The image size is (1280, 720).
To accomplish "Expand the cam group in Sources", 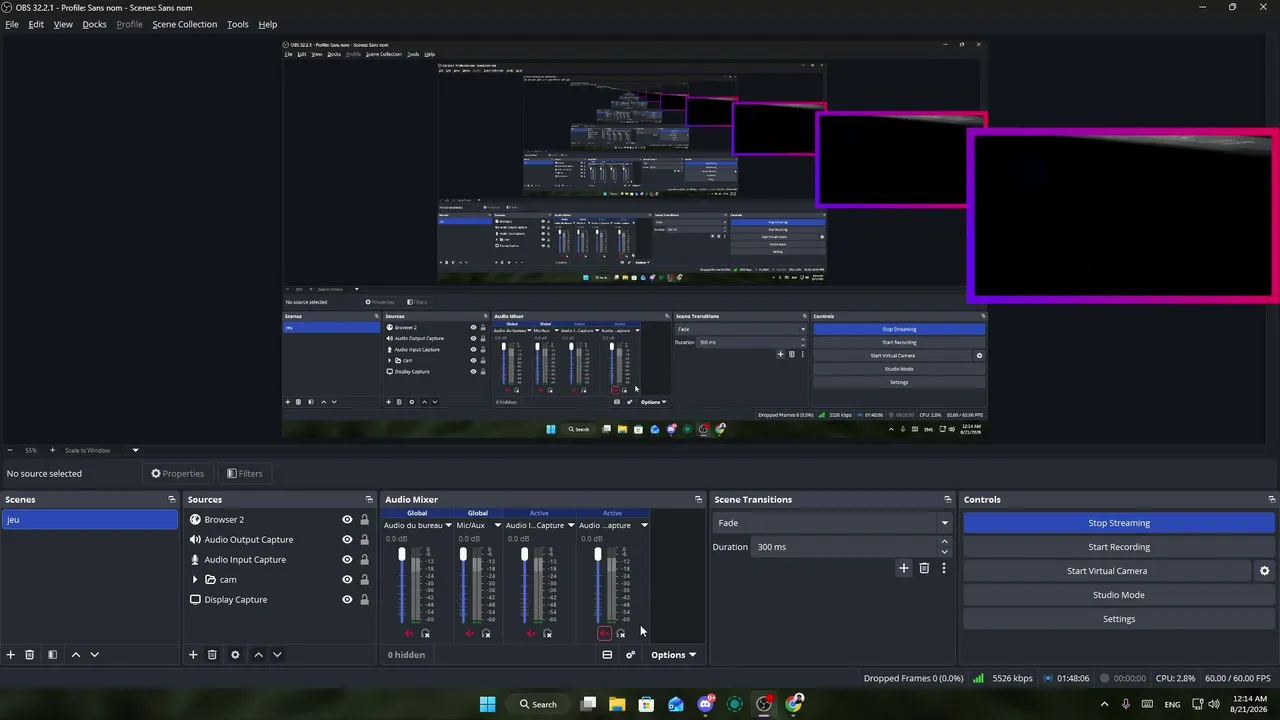I will (x=195, y=580).
